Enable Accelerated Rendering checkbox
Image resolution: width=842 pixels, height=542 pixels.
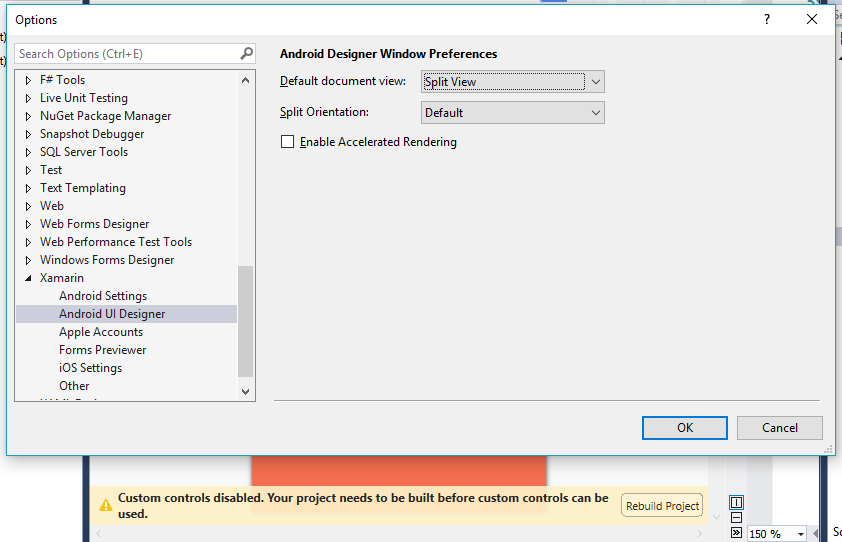288,142
